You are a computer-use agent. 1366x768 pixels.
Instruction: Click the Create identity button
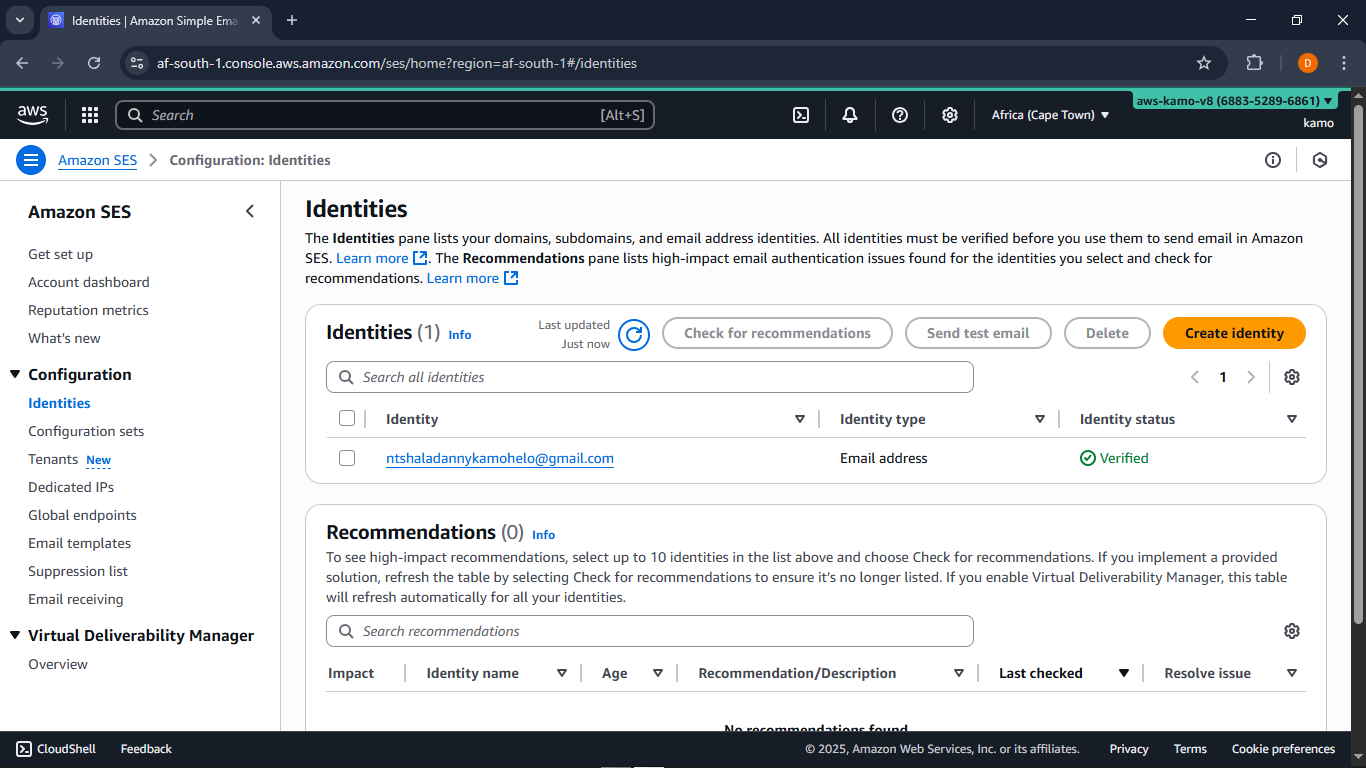click(x=1234, y=333)
